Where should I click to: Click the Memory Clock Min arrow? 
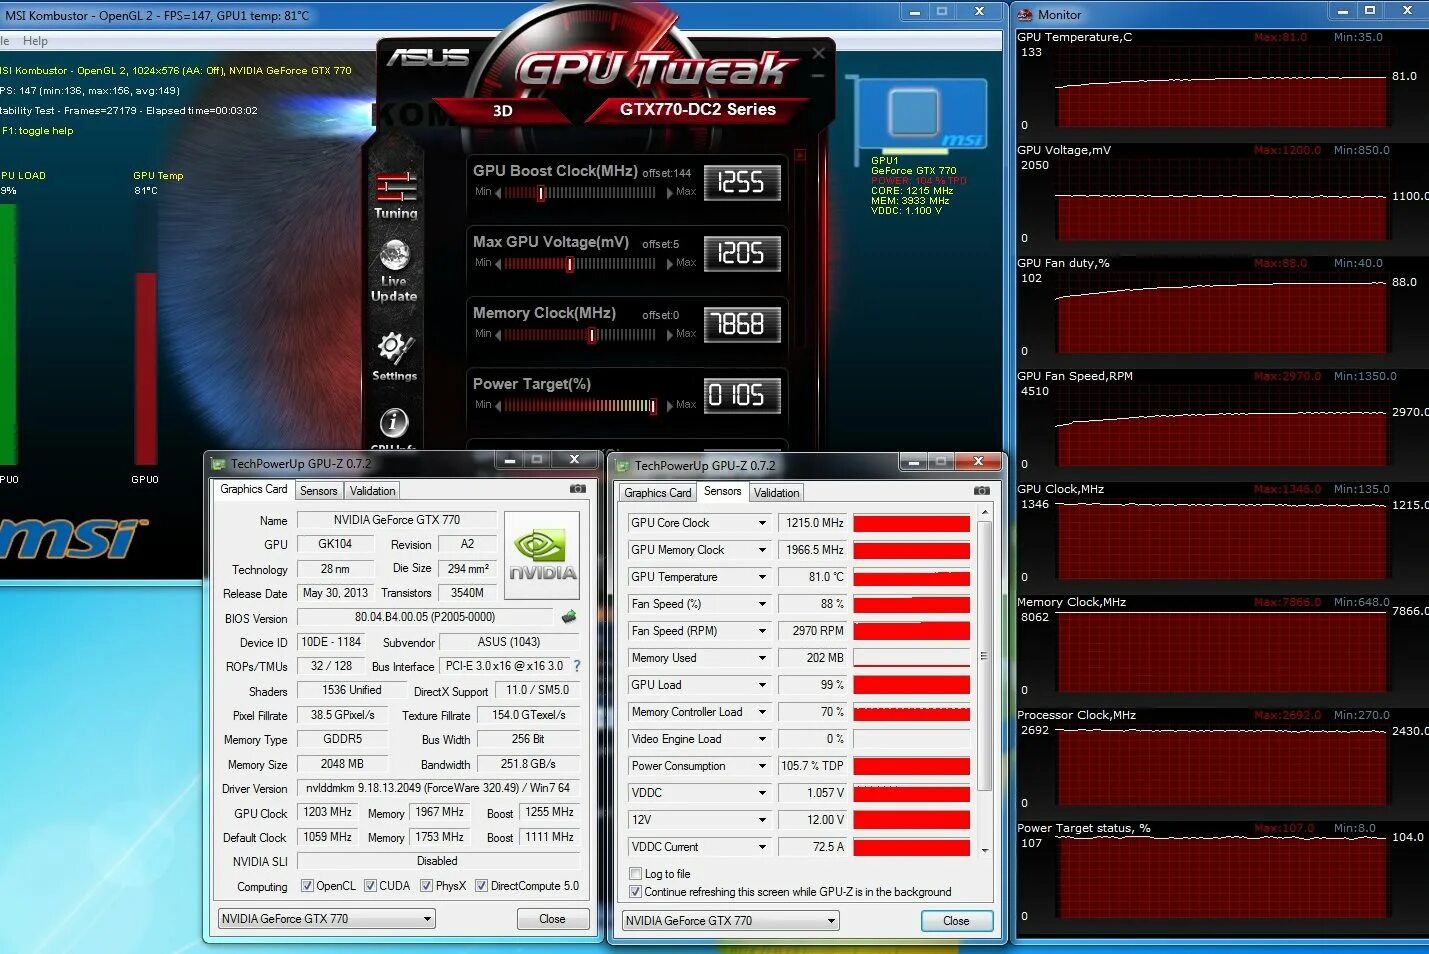point(500,334)
